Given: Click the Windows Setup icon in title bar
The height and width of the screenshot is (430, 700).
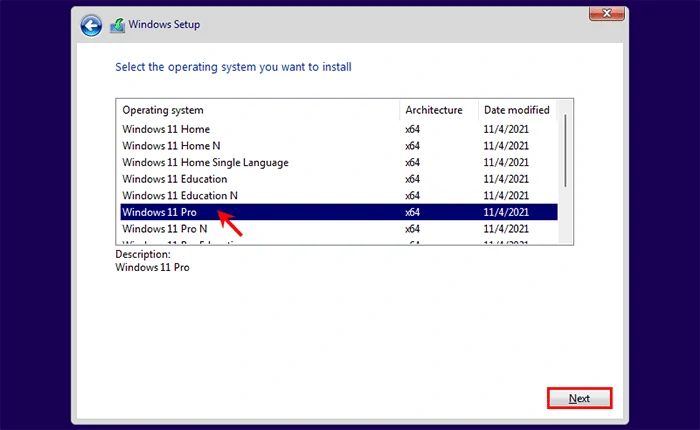Looking at the screenshot, I should (x=117, y=25).
